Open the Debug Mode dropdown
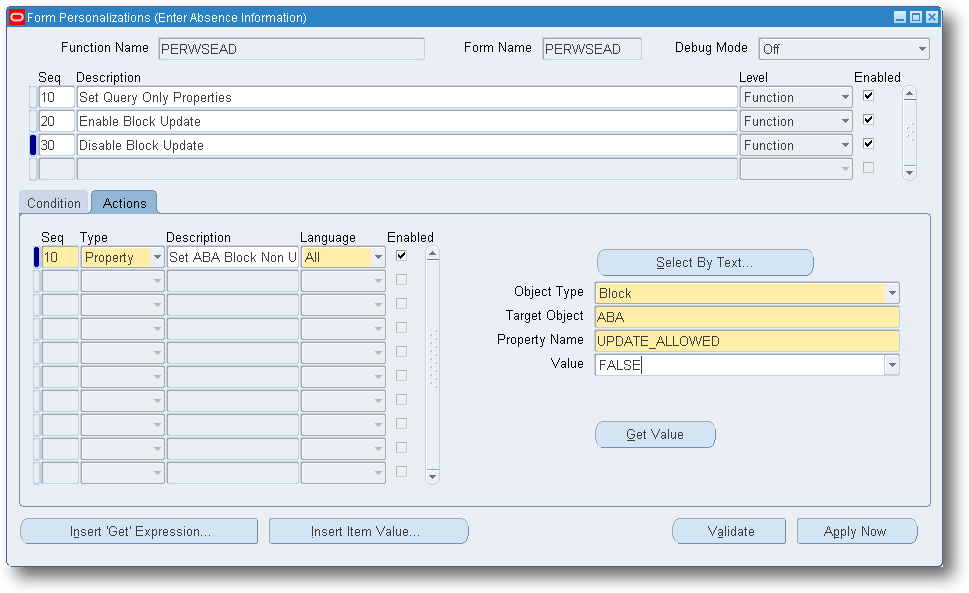Viewport: 969px width, 593px height. [922, 49]
